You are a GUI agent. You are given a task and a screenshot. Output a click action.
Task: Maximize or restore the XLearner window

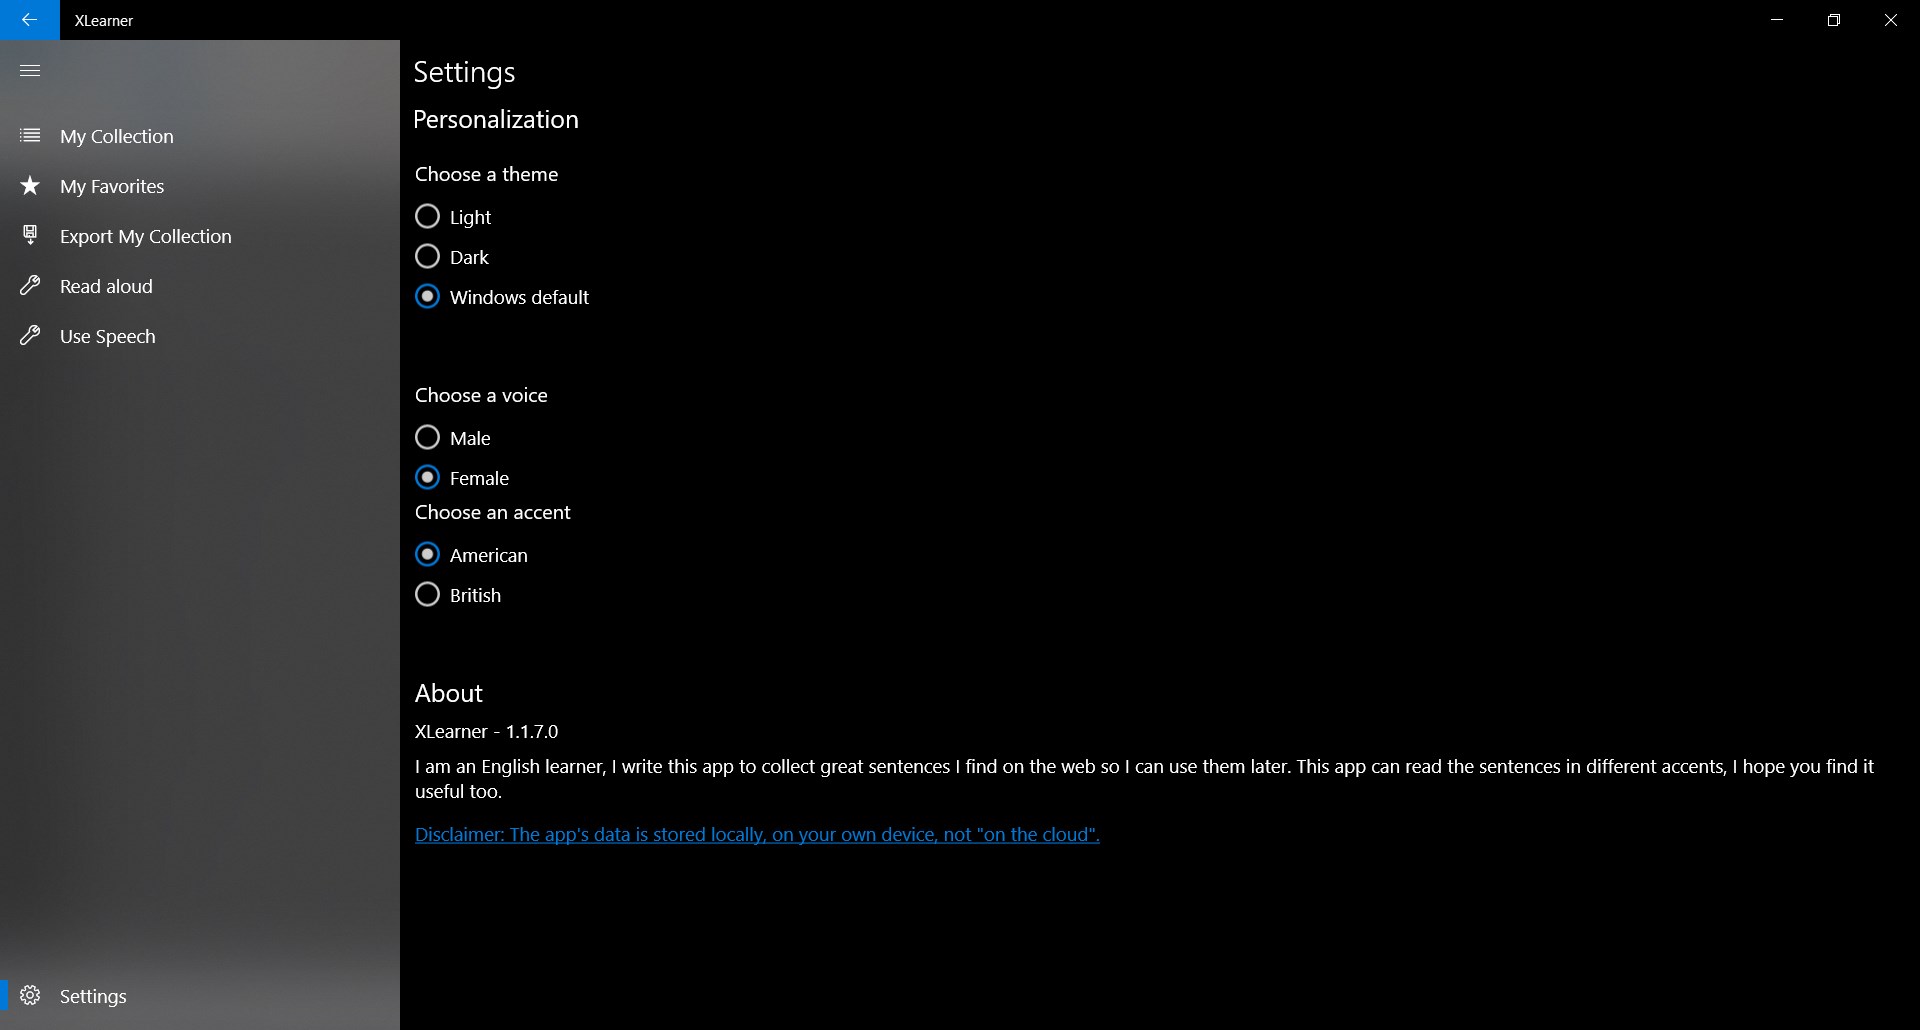[1833, 20]
